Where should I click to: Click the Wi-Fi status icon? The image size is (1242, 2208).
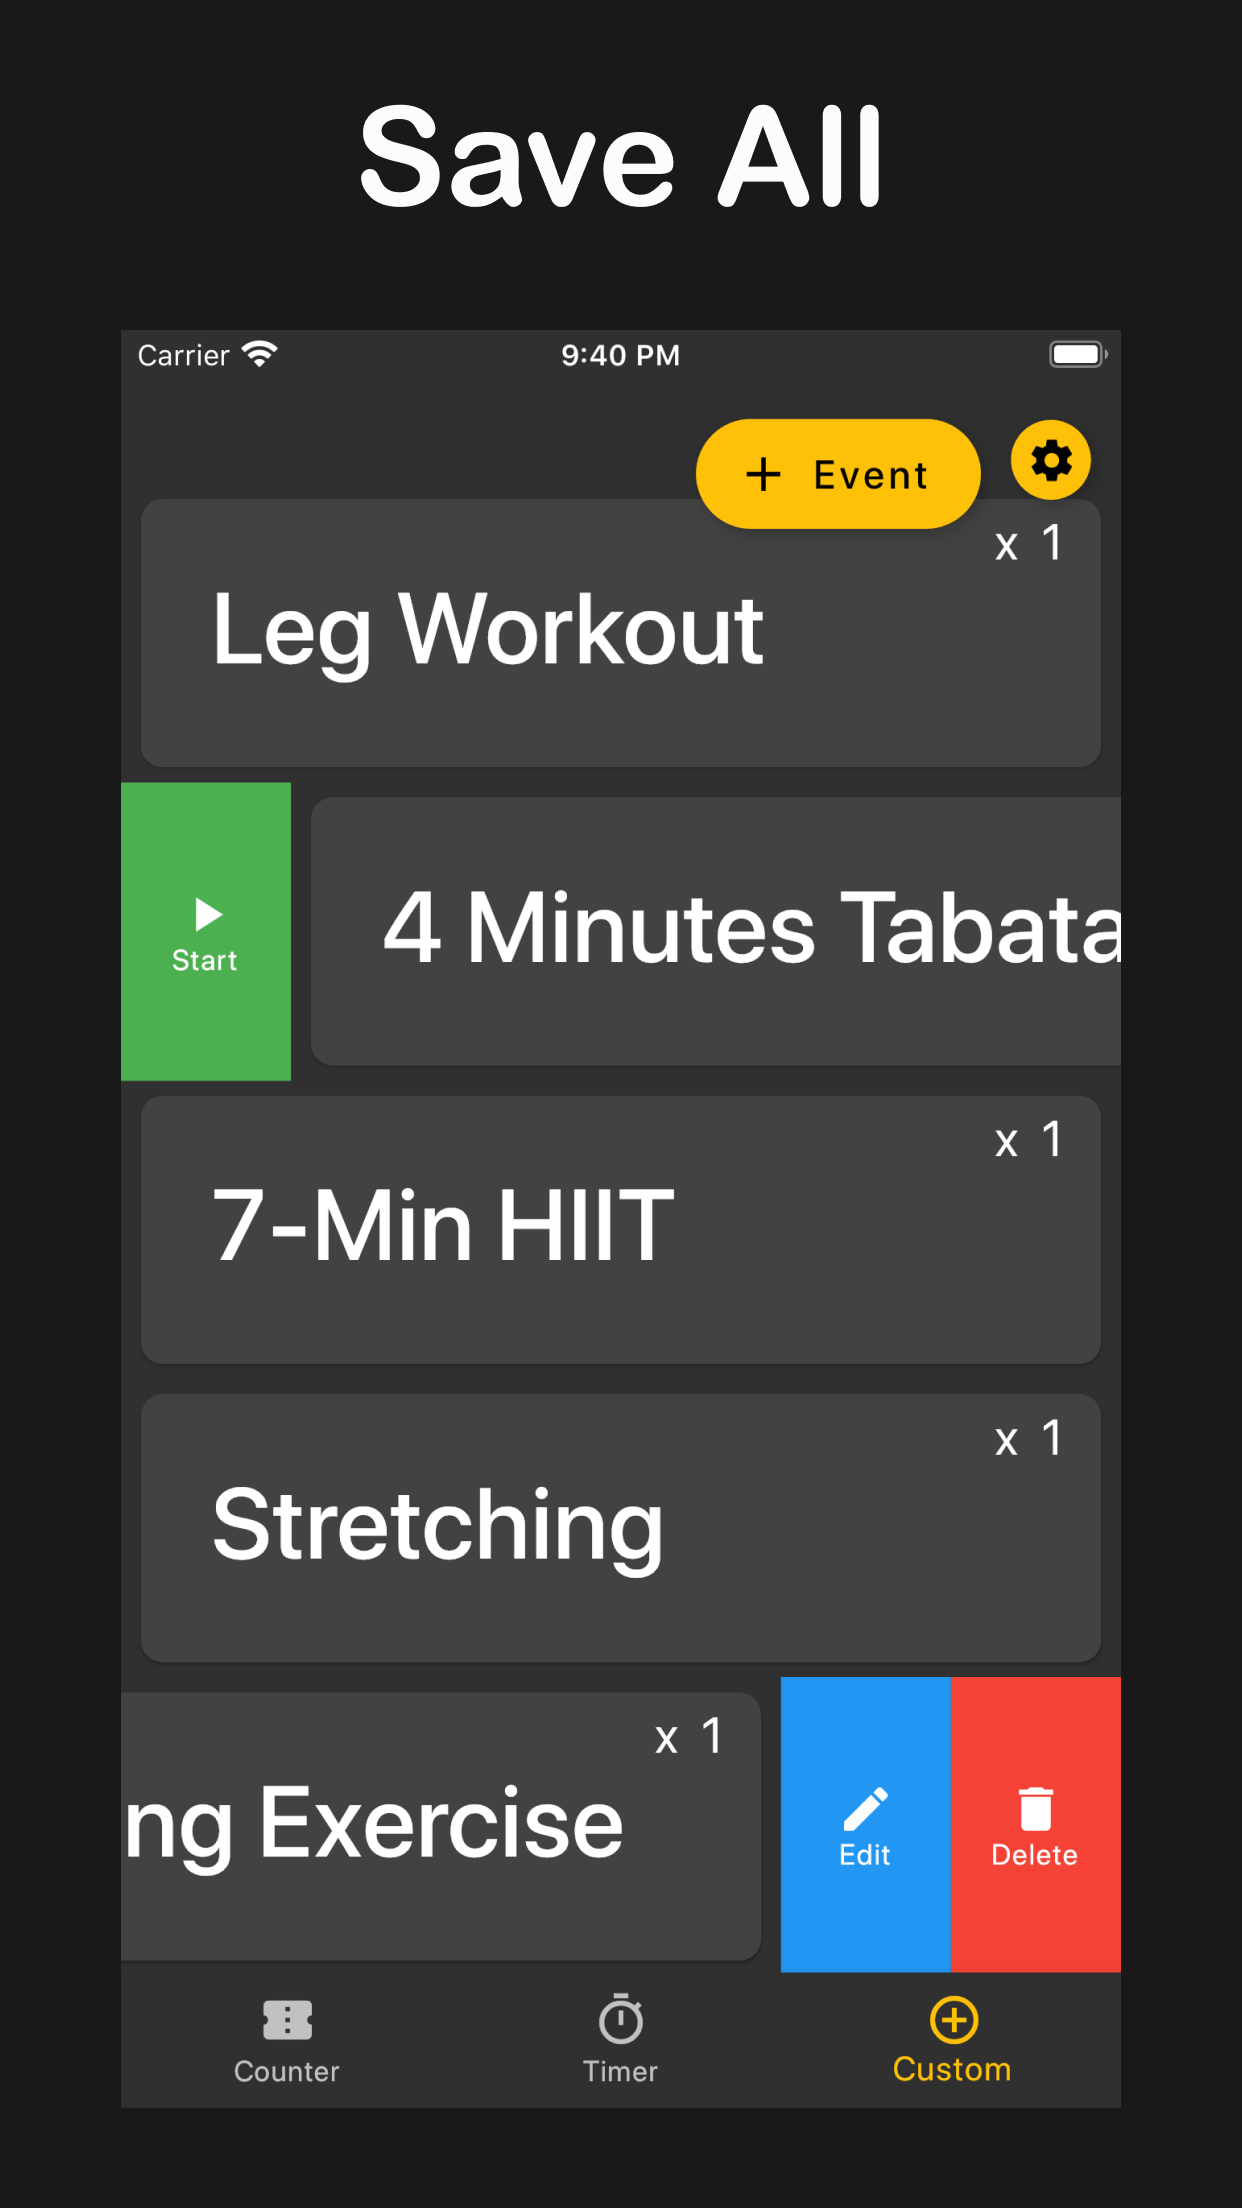[260, 354]
